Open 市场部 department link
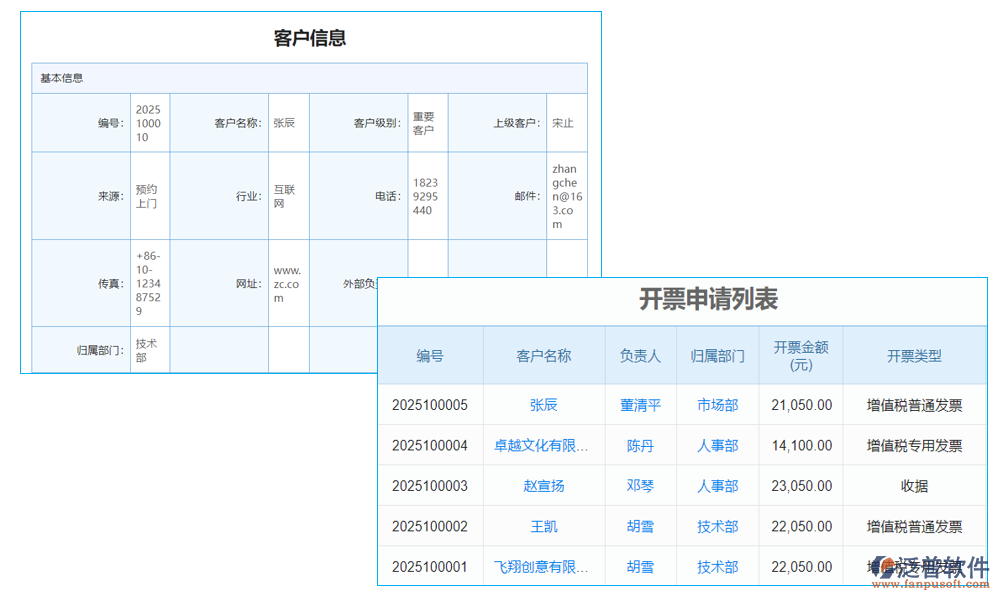Viewport: 1000px width, 600px height. [717, 405]
